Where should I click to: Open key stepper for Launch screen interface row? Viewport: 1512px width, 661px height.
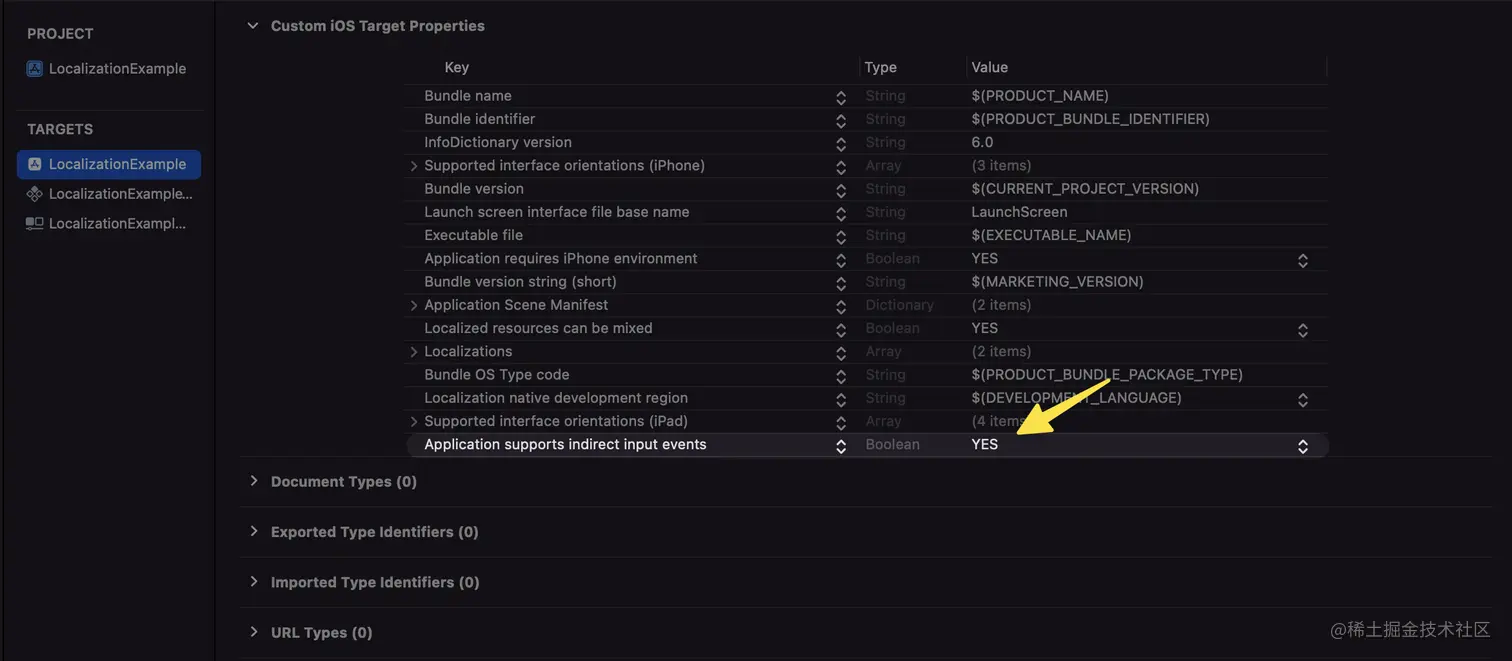[841, 213]
